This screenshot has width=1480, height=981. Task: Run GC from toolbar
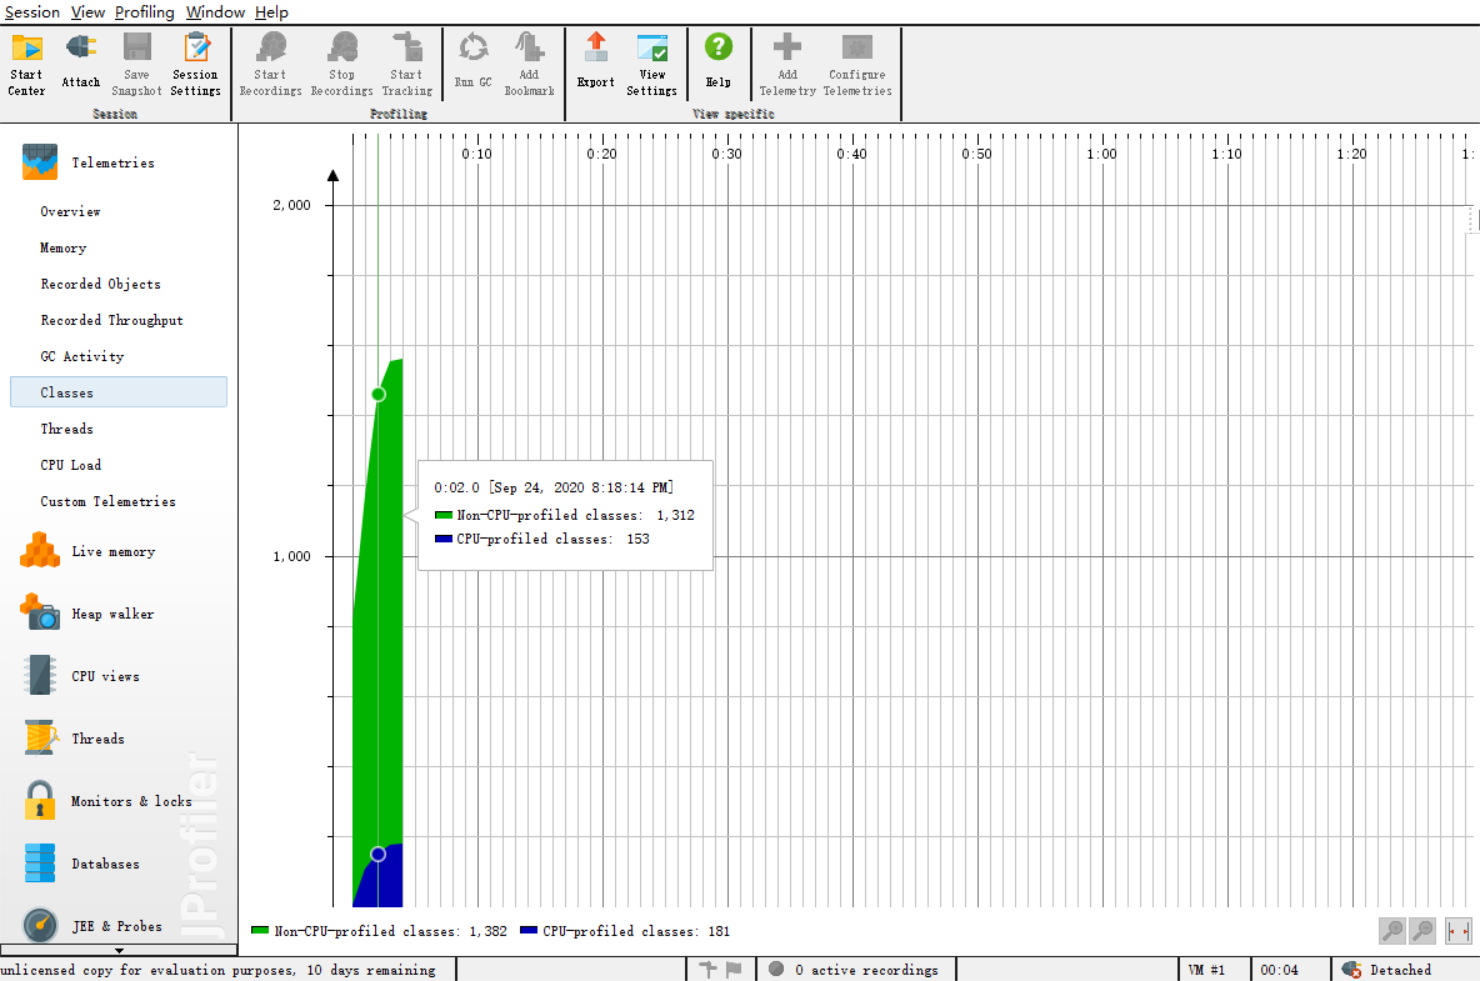point(473,60)
